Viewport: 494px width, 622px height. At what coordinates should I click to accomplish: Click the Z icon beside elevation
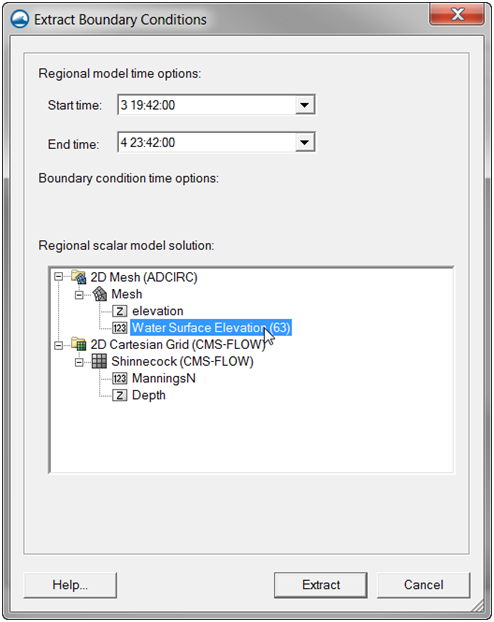pos(119,311)
